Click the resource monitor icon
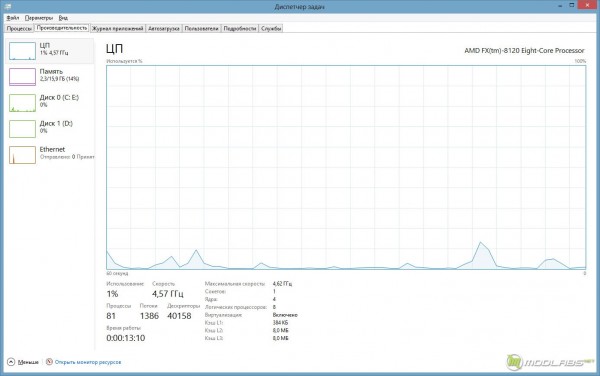The width and height of the screenshot is (600, 376). click(49, 362)
